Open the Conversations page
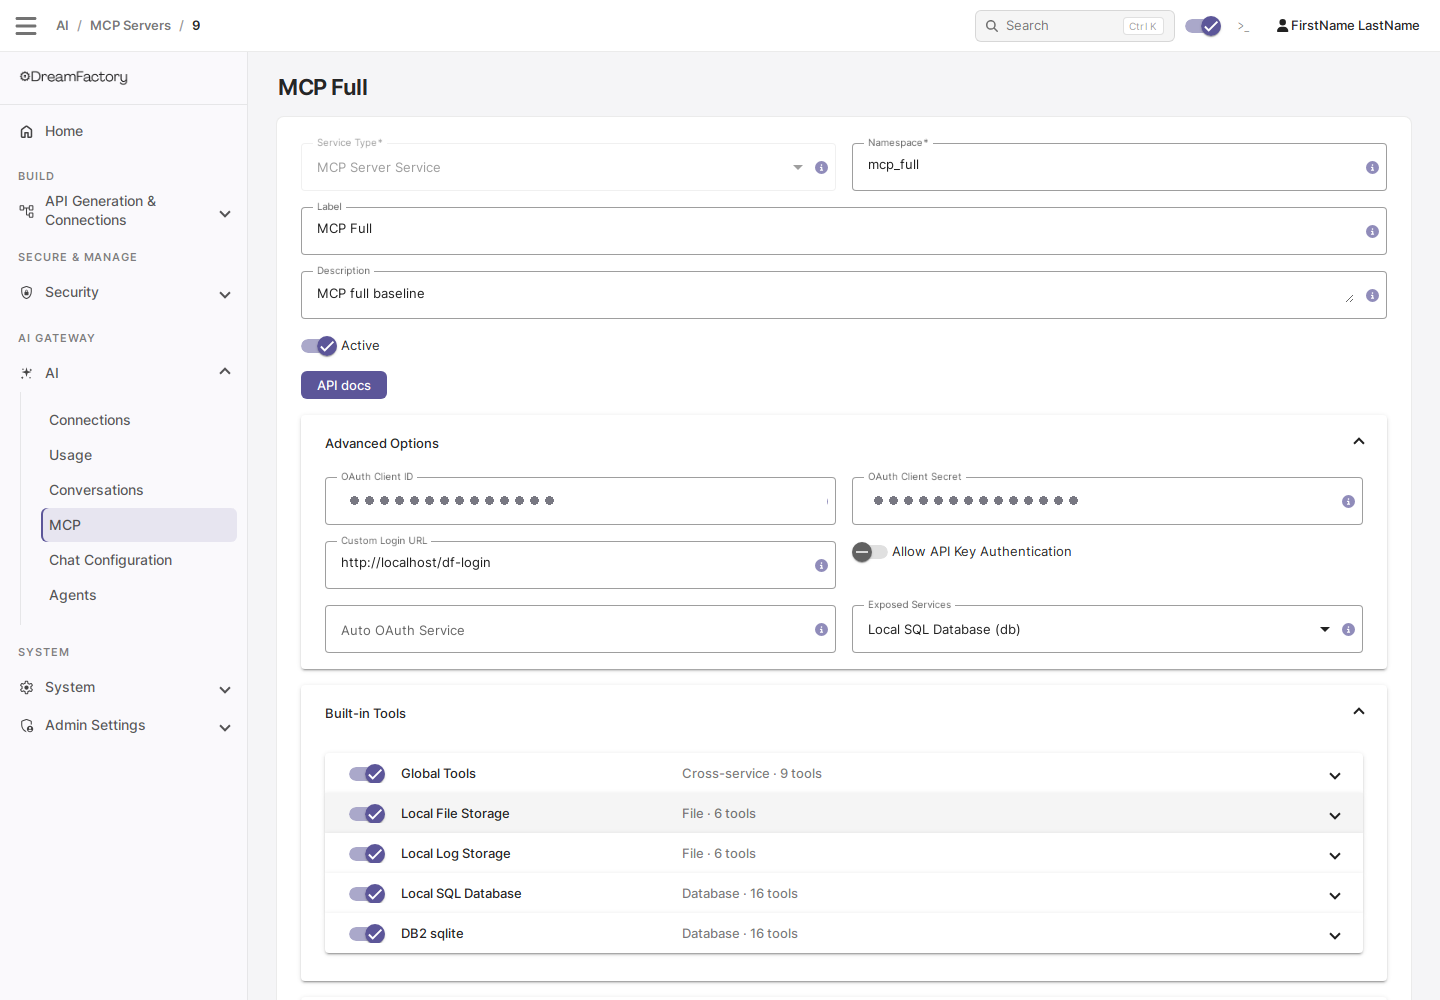The width and height of the screenshot is (1440, 1000). pyautogui.click(x=139, y=490)
